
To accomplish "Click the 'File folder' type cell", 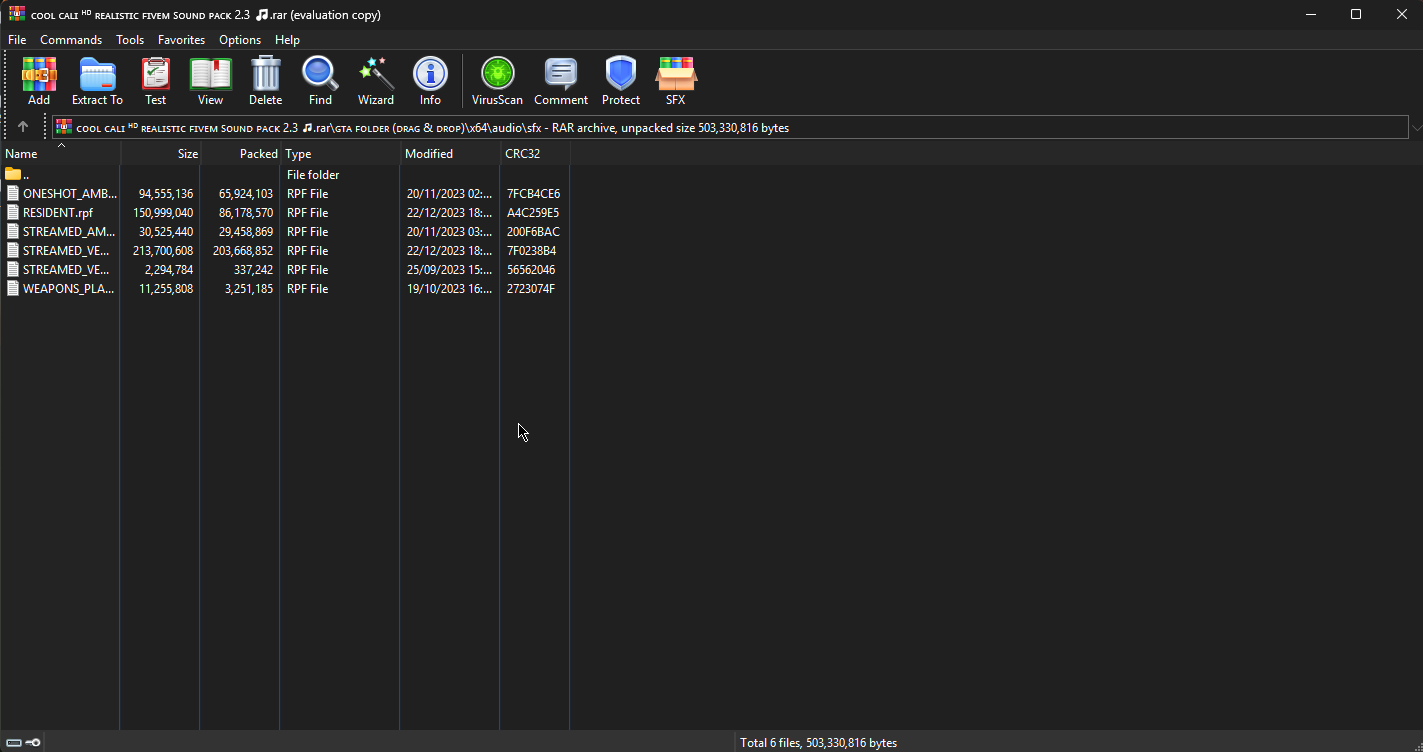I will point(313,175).
